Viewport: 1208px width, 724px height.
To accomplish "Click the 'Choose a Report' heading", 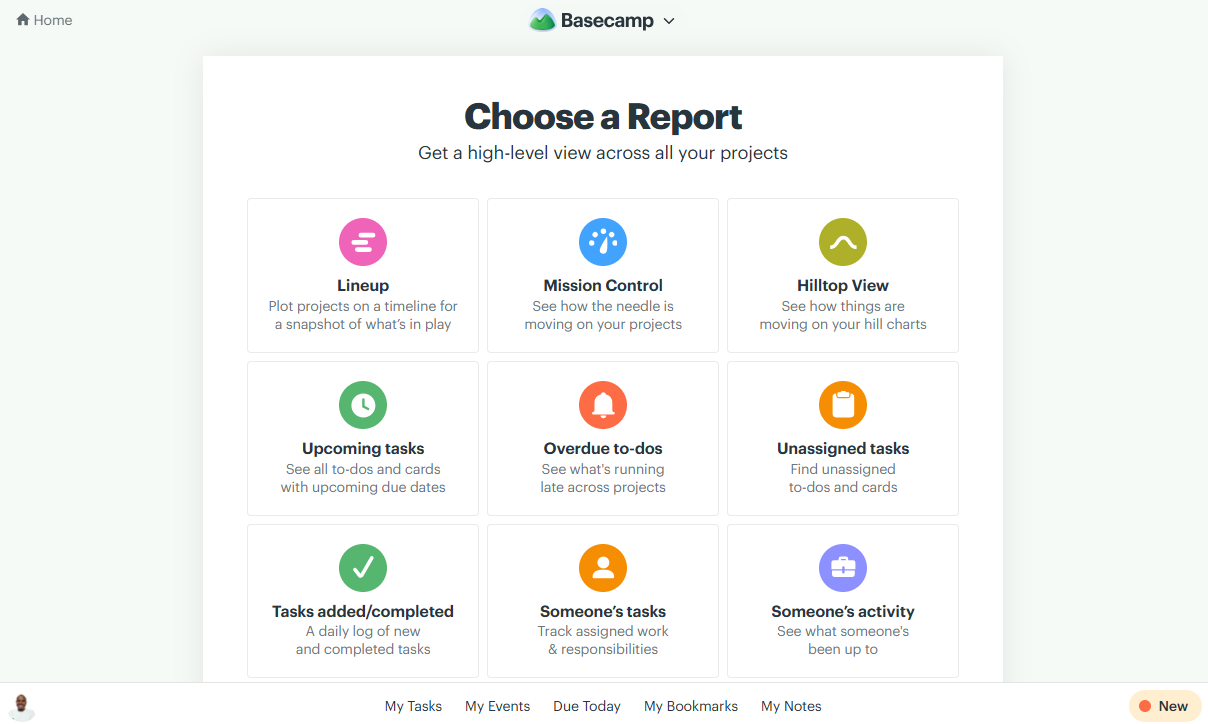I will pos(603,116).
